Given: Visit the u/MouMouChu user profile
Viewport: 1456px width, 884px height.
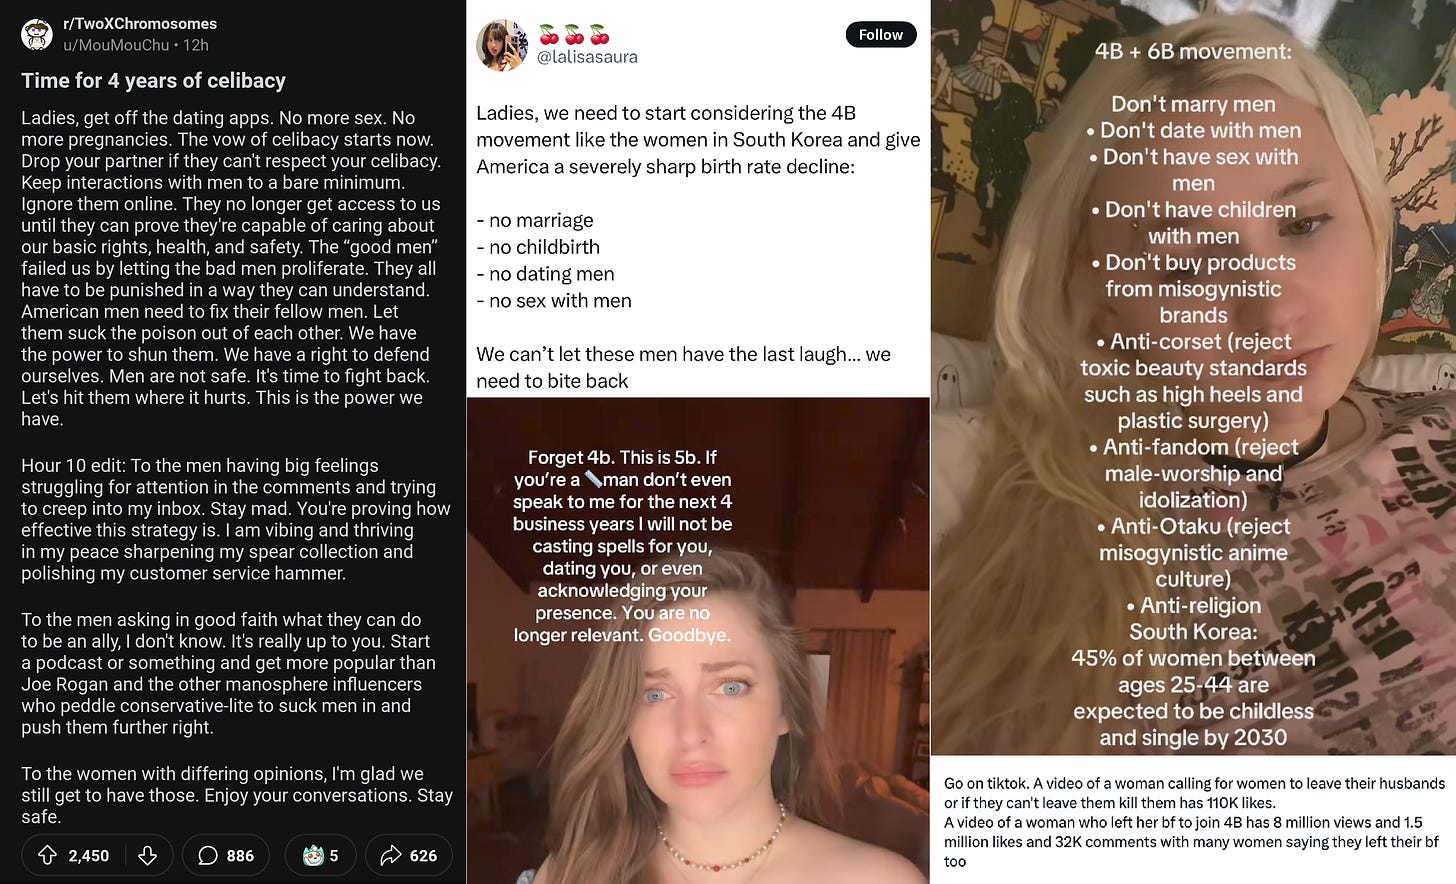Looking at the screenshot, I should pyautogui.click(x=116, y=45).
